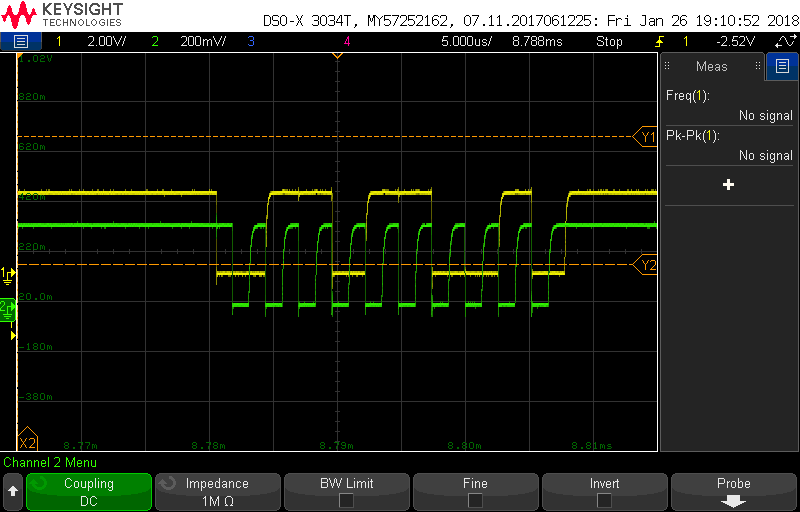Viewport: 800px width, 512px height.
Task: Click the 8.788ms delay value
Action: point(537,41)
